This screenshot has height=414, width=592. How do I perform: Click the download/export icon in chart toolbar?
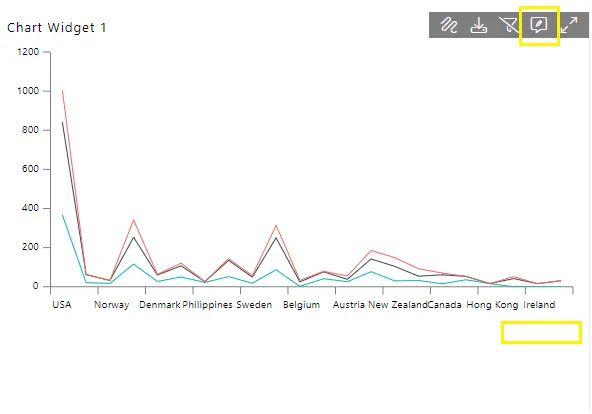(x=478, y=25)
